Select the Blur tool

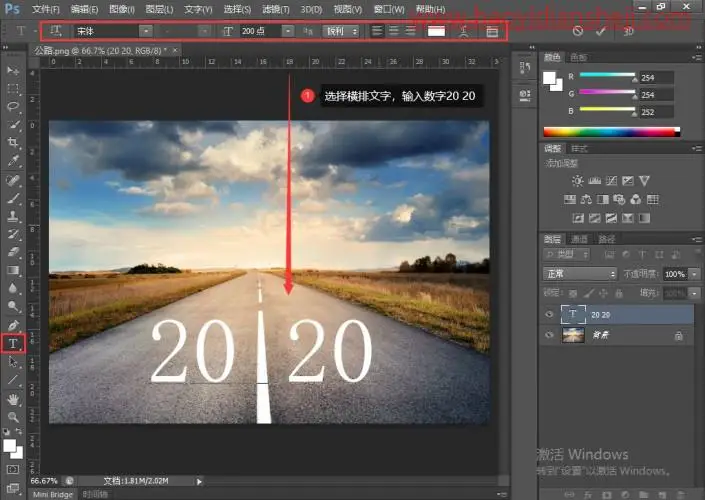tap(13, 288)
